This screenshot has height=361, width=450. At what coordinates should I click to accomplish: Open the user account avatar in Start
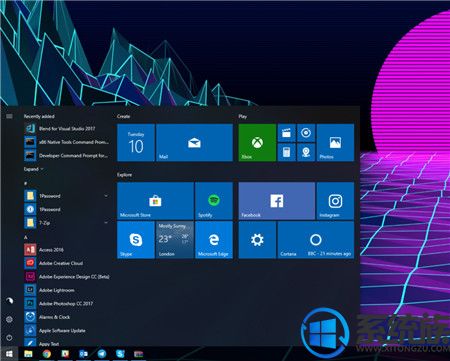point(9,301)
